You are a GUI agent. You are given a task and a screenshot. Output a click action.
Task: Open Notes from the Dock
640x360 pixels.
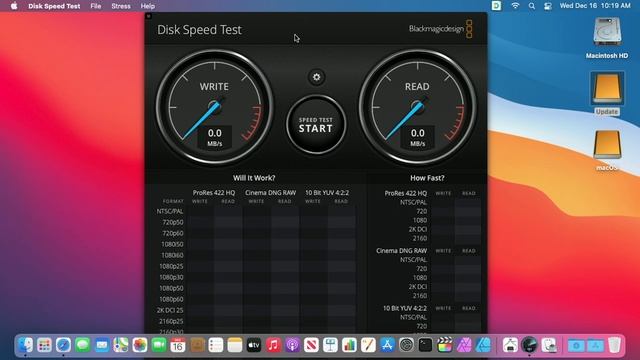point(235,345)
